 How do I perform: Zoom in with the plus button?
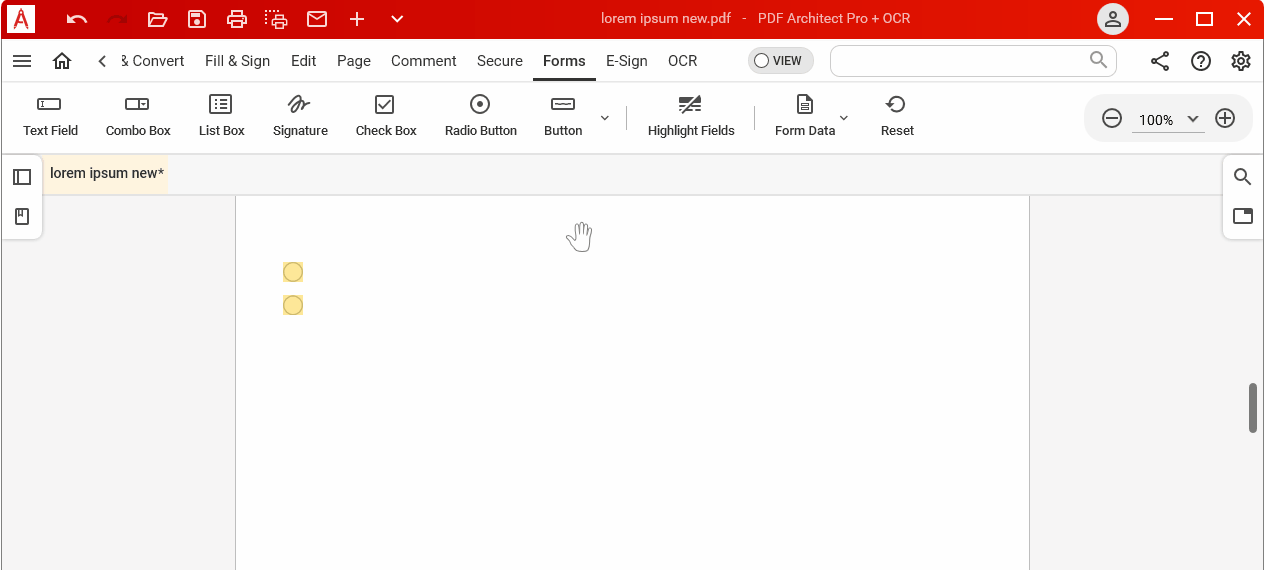[x=1225, y=118]
